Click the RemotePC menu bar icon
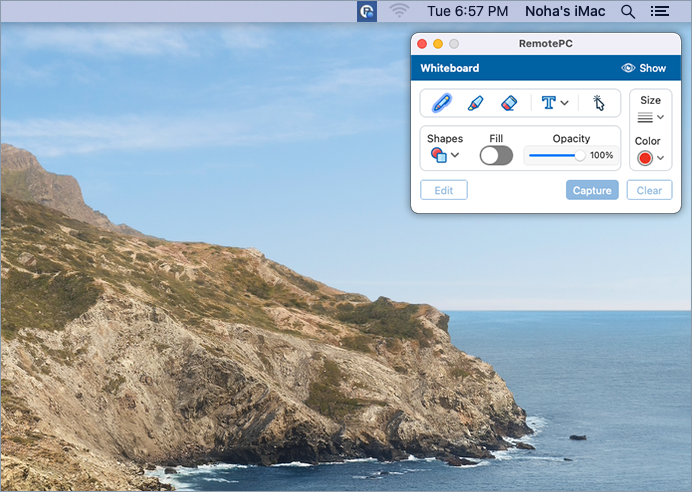 pos(367,12)
